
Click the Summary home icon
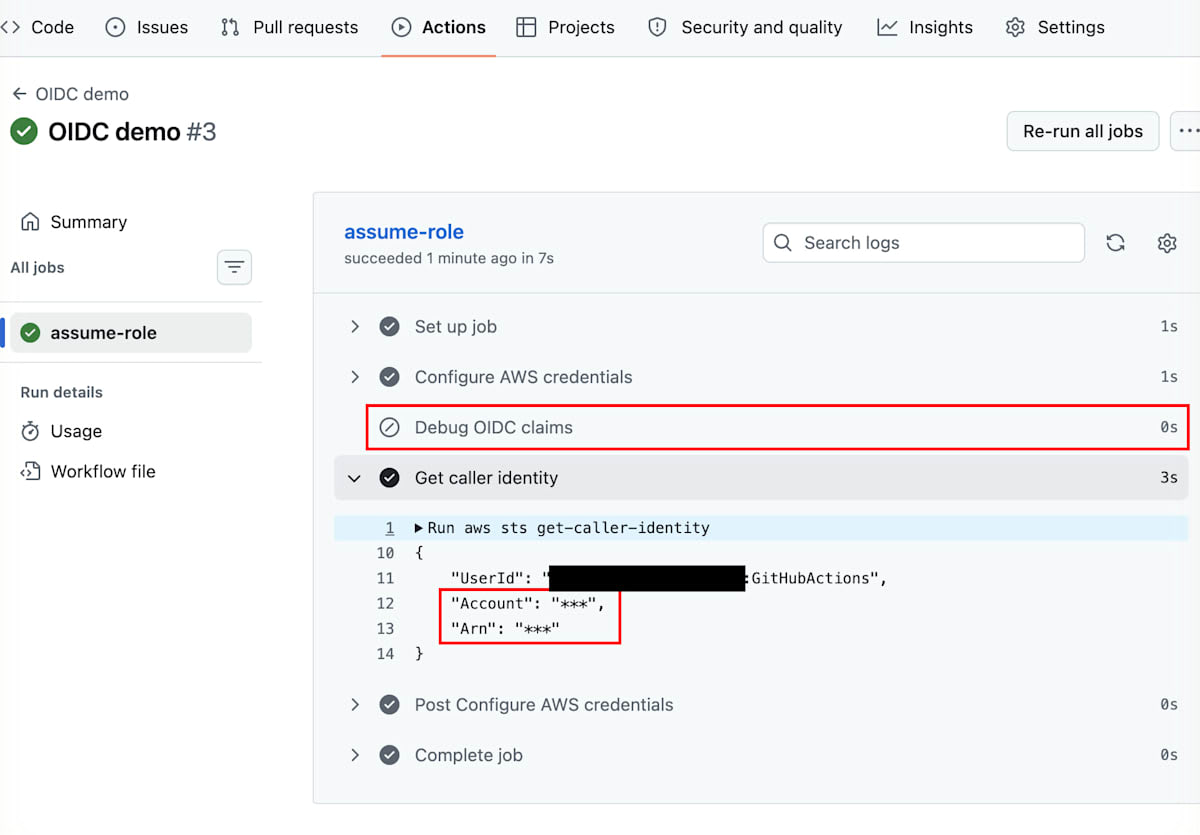(x=31, y=222)
